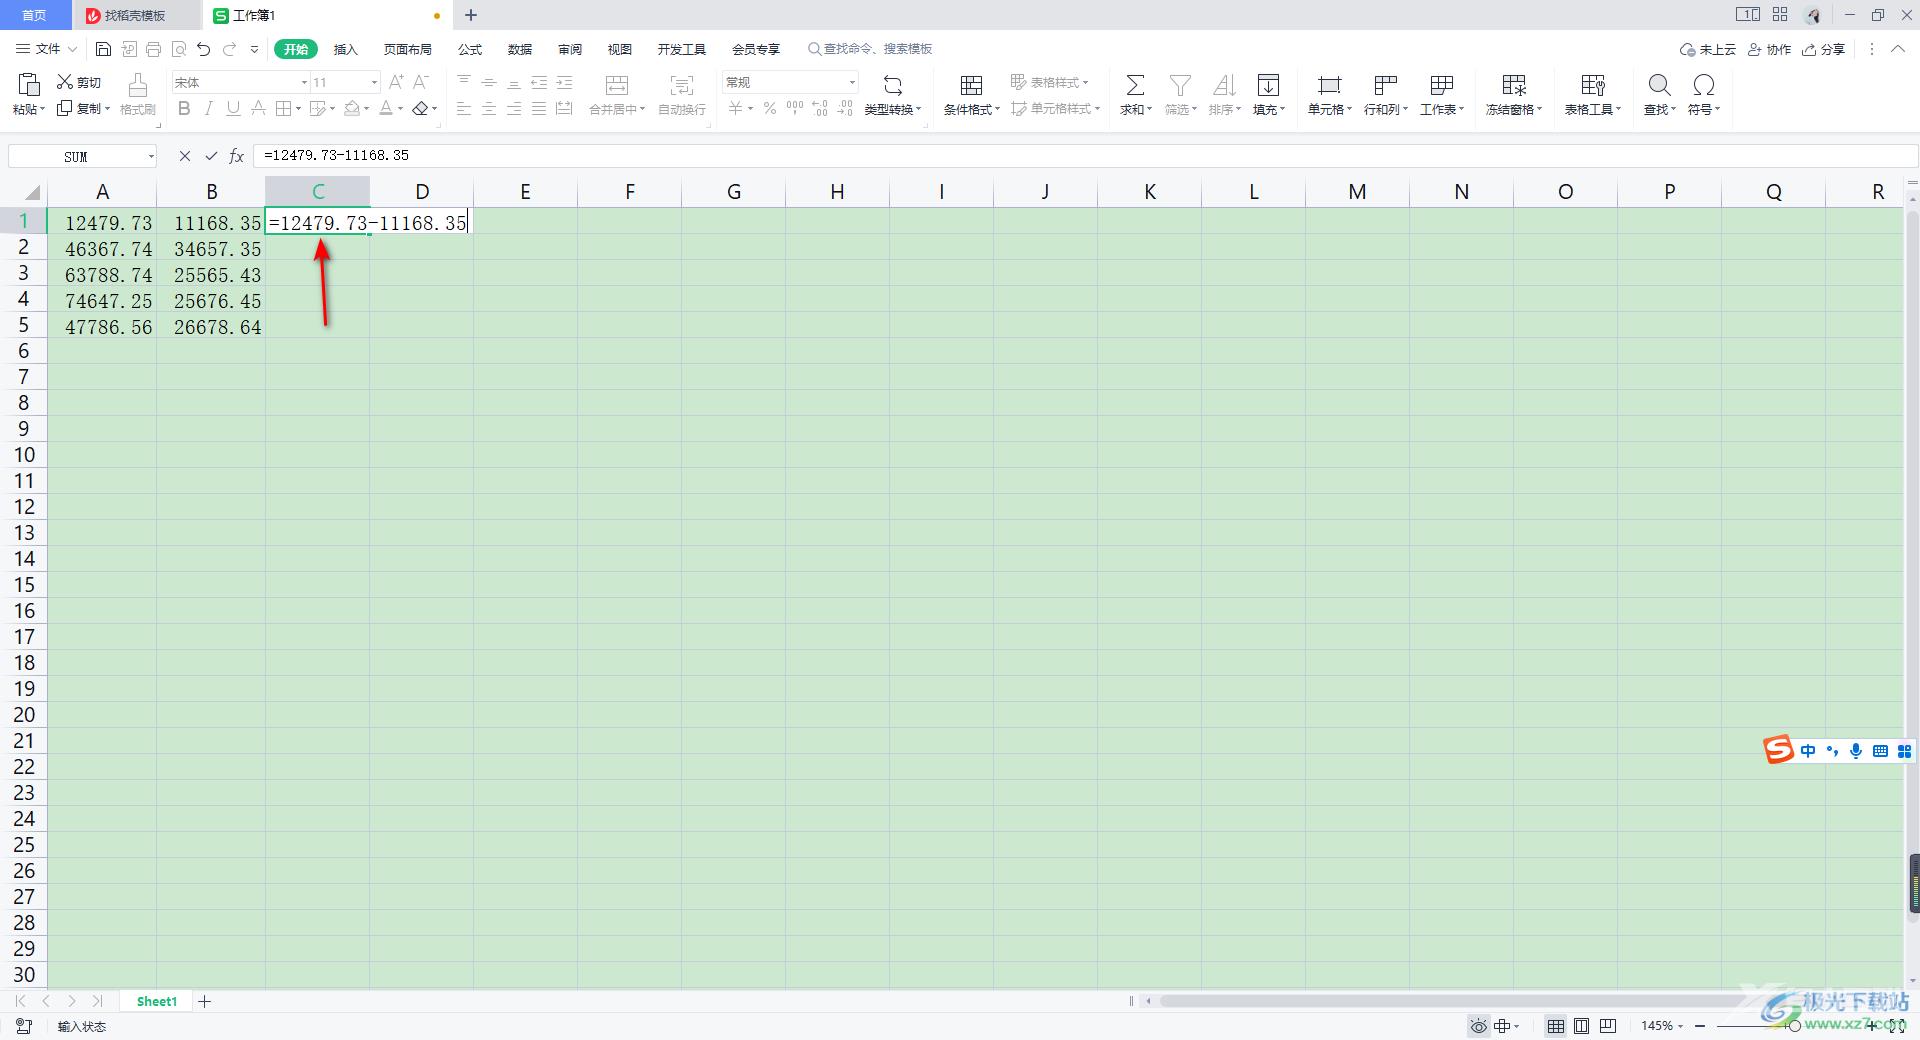Click the decrease decimal places icon
Screen dimensions: 1920x1040
845,108
